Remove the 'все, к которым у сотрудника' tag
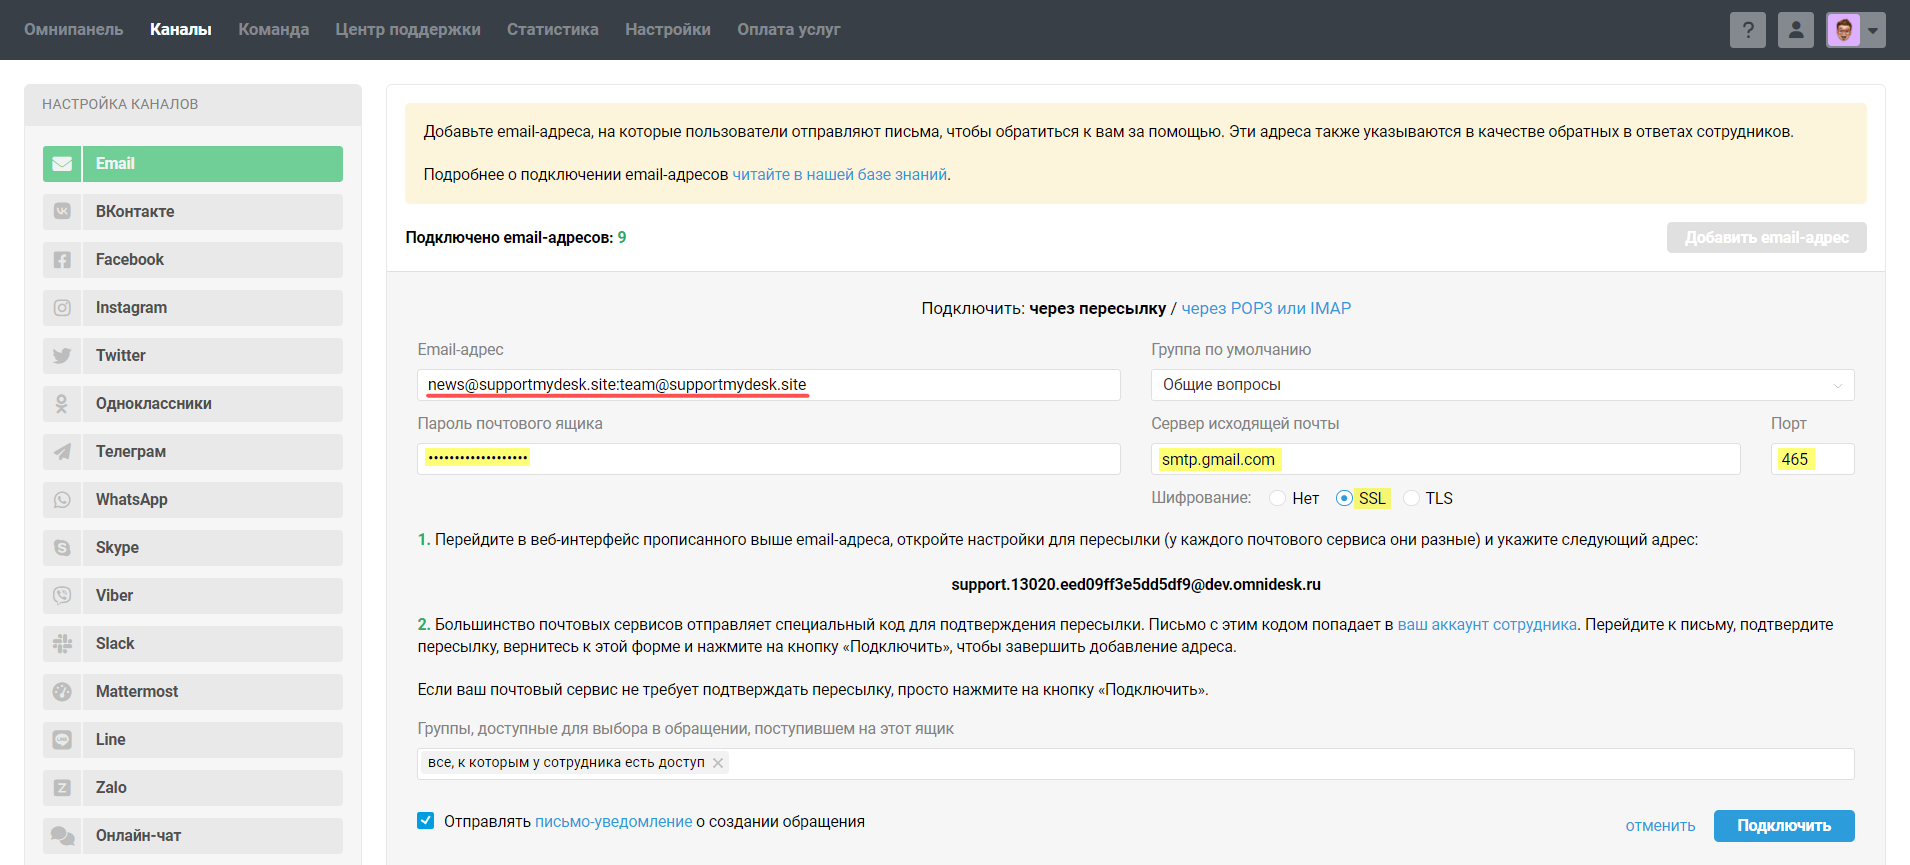Screen dimensions: 1910x865 718,763
